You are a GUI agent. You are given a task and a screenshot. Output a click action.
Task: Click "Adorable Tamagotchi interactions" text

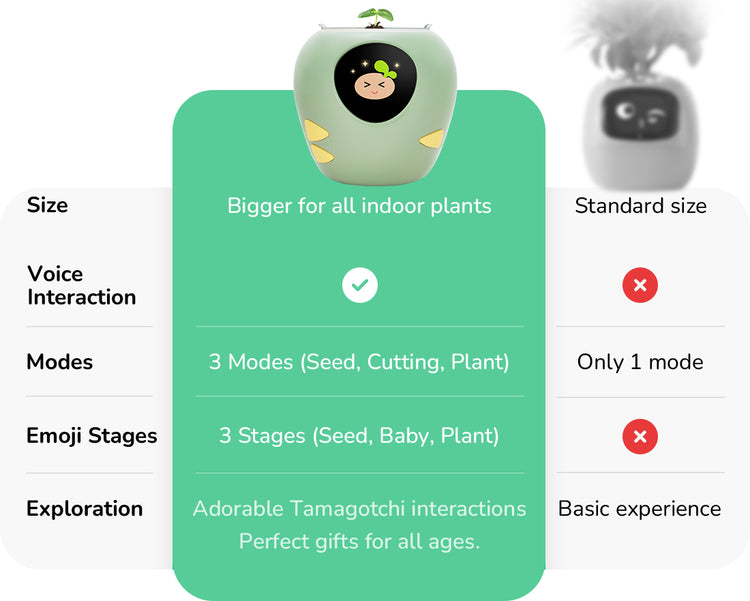pyautogui.click(x=359, y=508)
